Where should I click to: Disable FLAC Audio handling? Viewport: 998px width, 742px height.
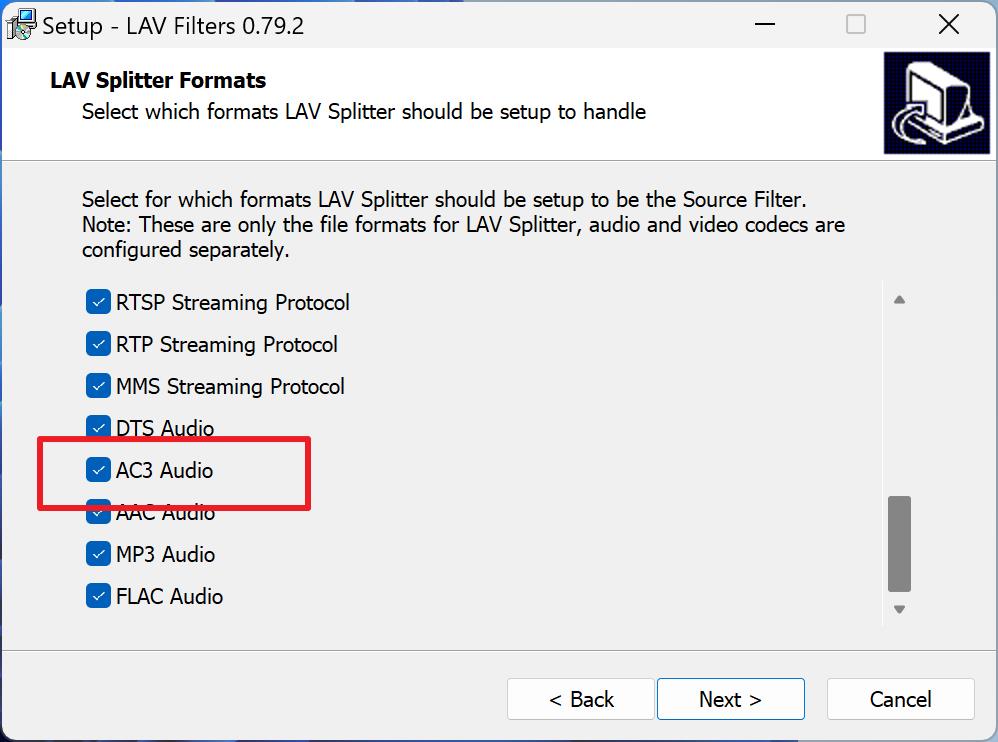[x=97, y=596]
